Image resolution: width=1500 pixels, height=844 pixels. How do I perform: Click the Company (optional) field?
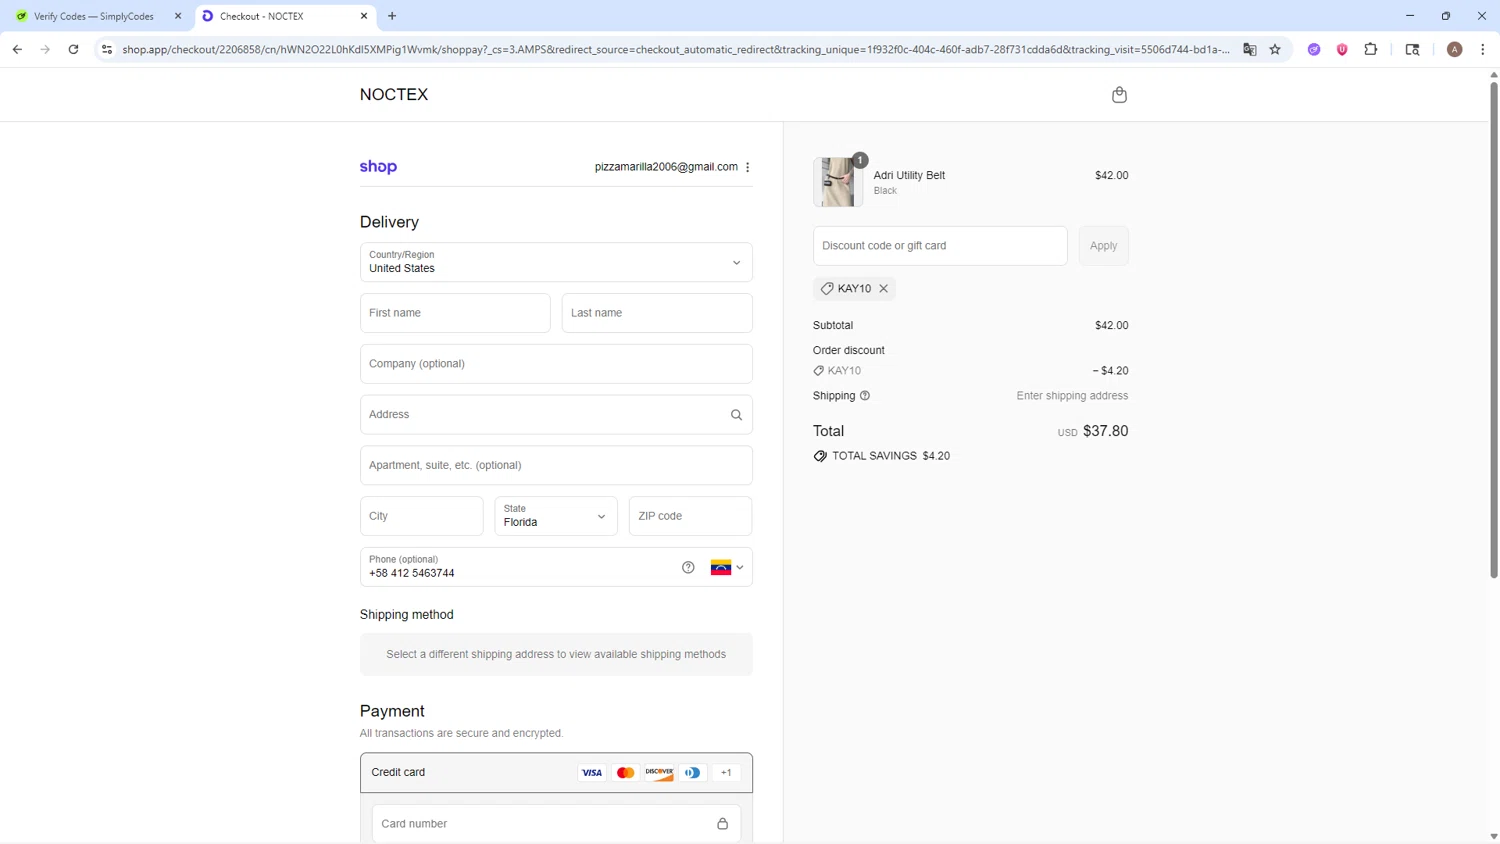(556, 364)
